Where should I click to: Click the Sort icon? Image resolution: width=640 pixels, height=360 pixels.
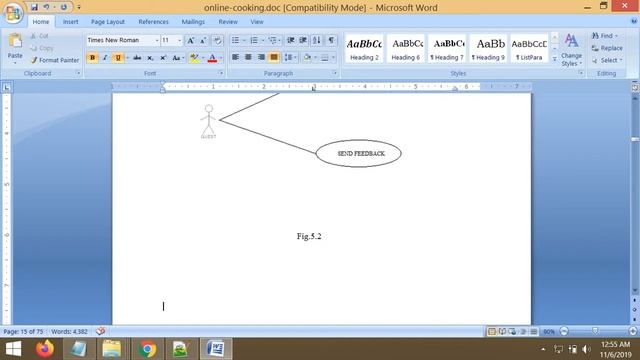[317, 40]
